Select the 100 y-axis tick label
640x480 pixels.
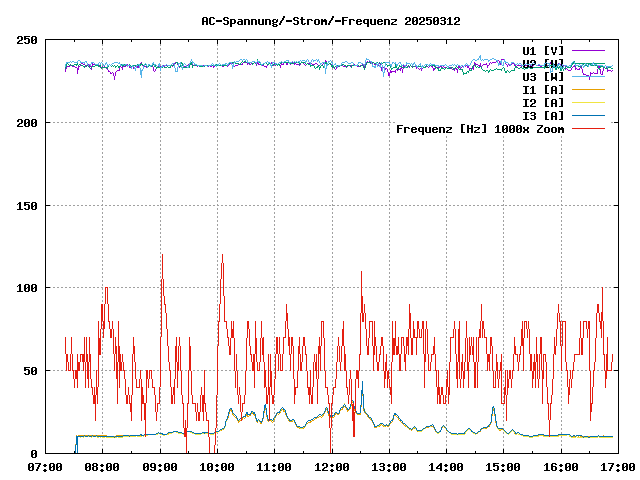[27, 288]
